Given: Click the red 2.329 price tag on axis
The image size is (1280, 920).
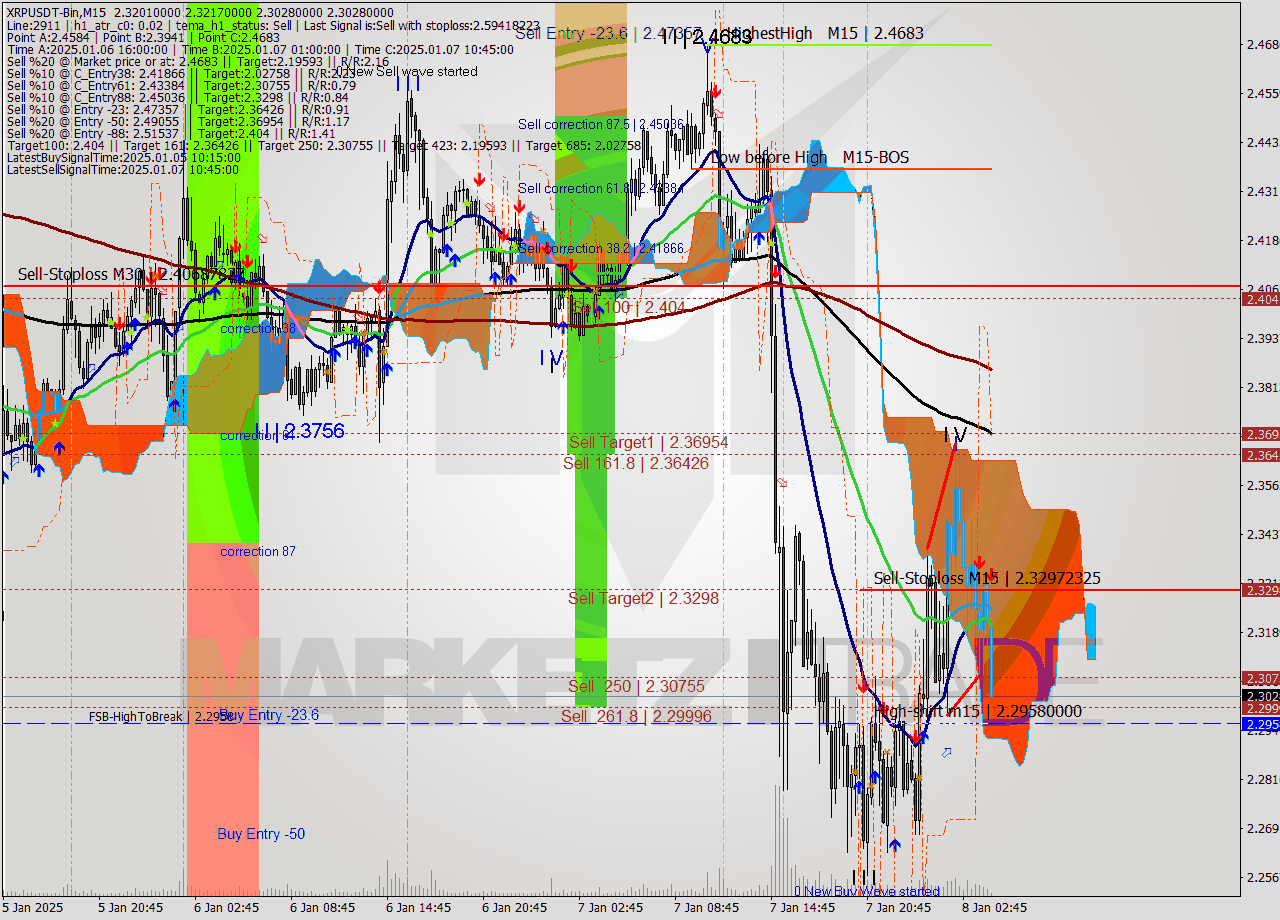Looking at the screenshot, I should pyautogui.click(x=1260, y=590).
